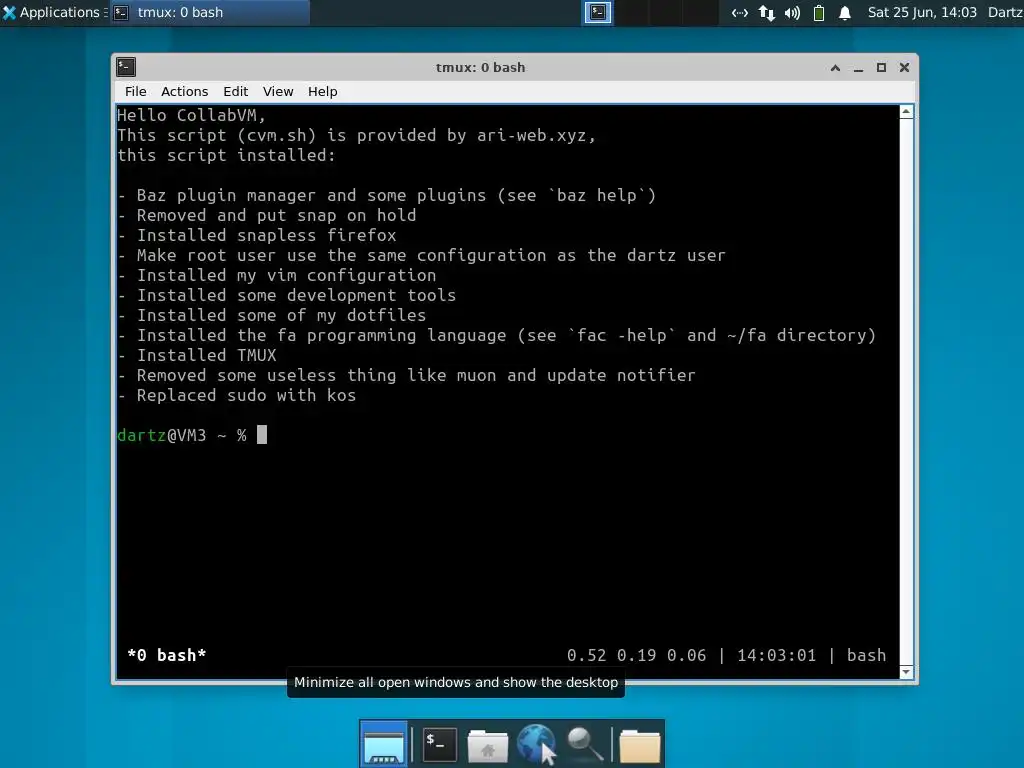Click the 'Removed and put snap on hold' line

[x=266, y=216]
